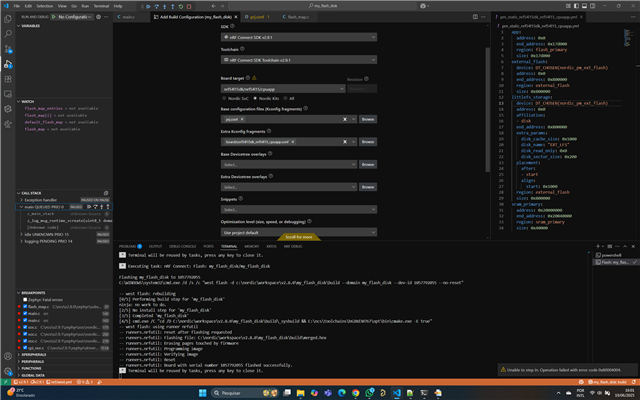Open the Explorer view in activity bar
The image size is (640, 400).
click(8, 19)
